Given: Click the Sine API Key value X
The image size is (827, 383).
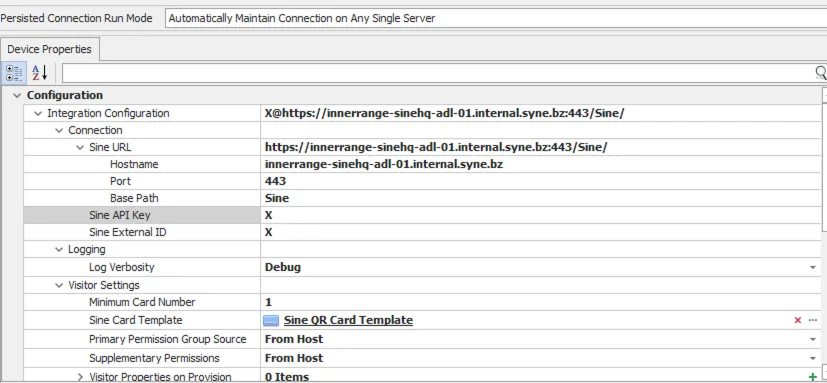Looking at the screenshot, I should tap(268, 215).
